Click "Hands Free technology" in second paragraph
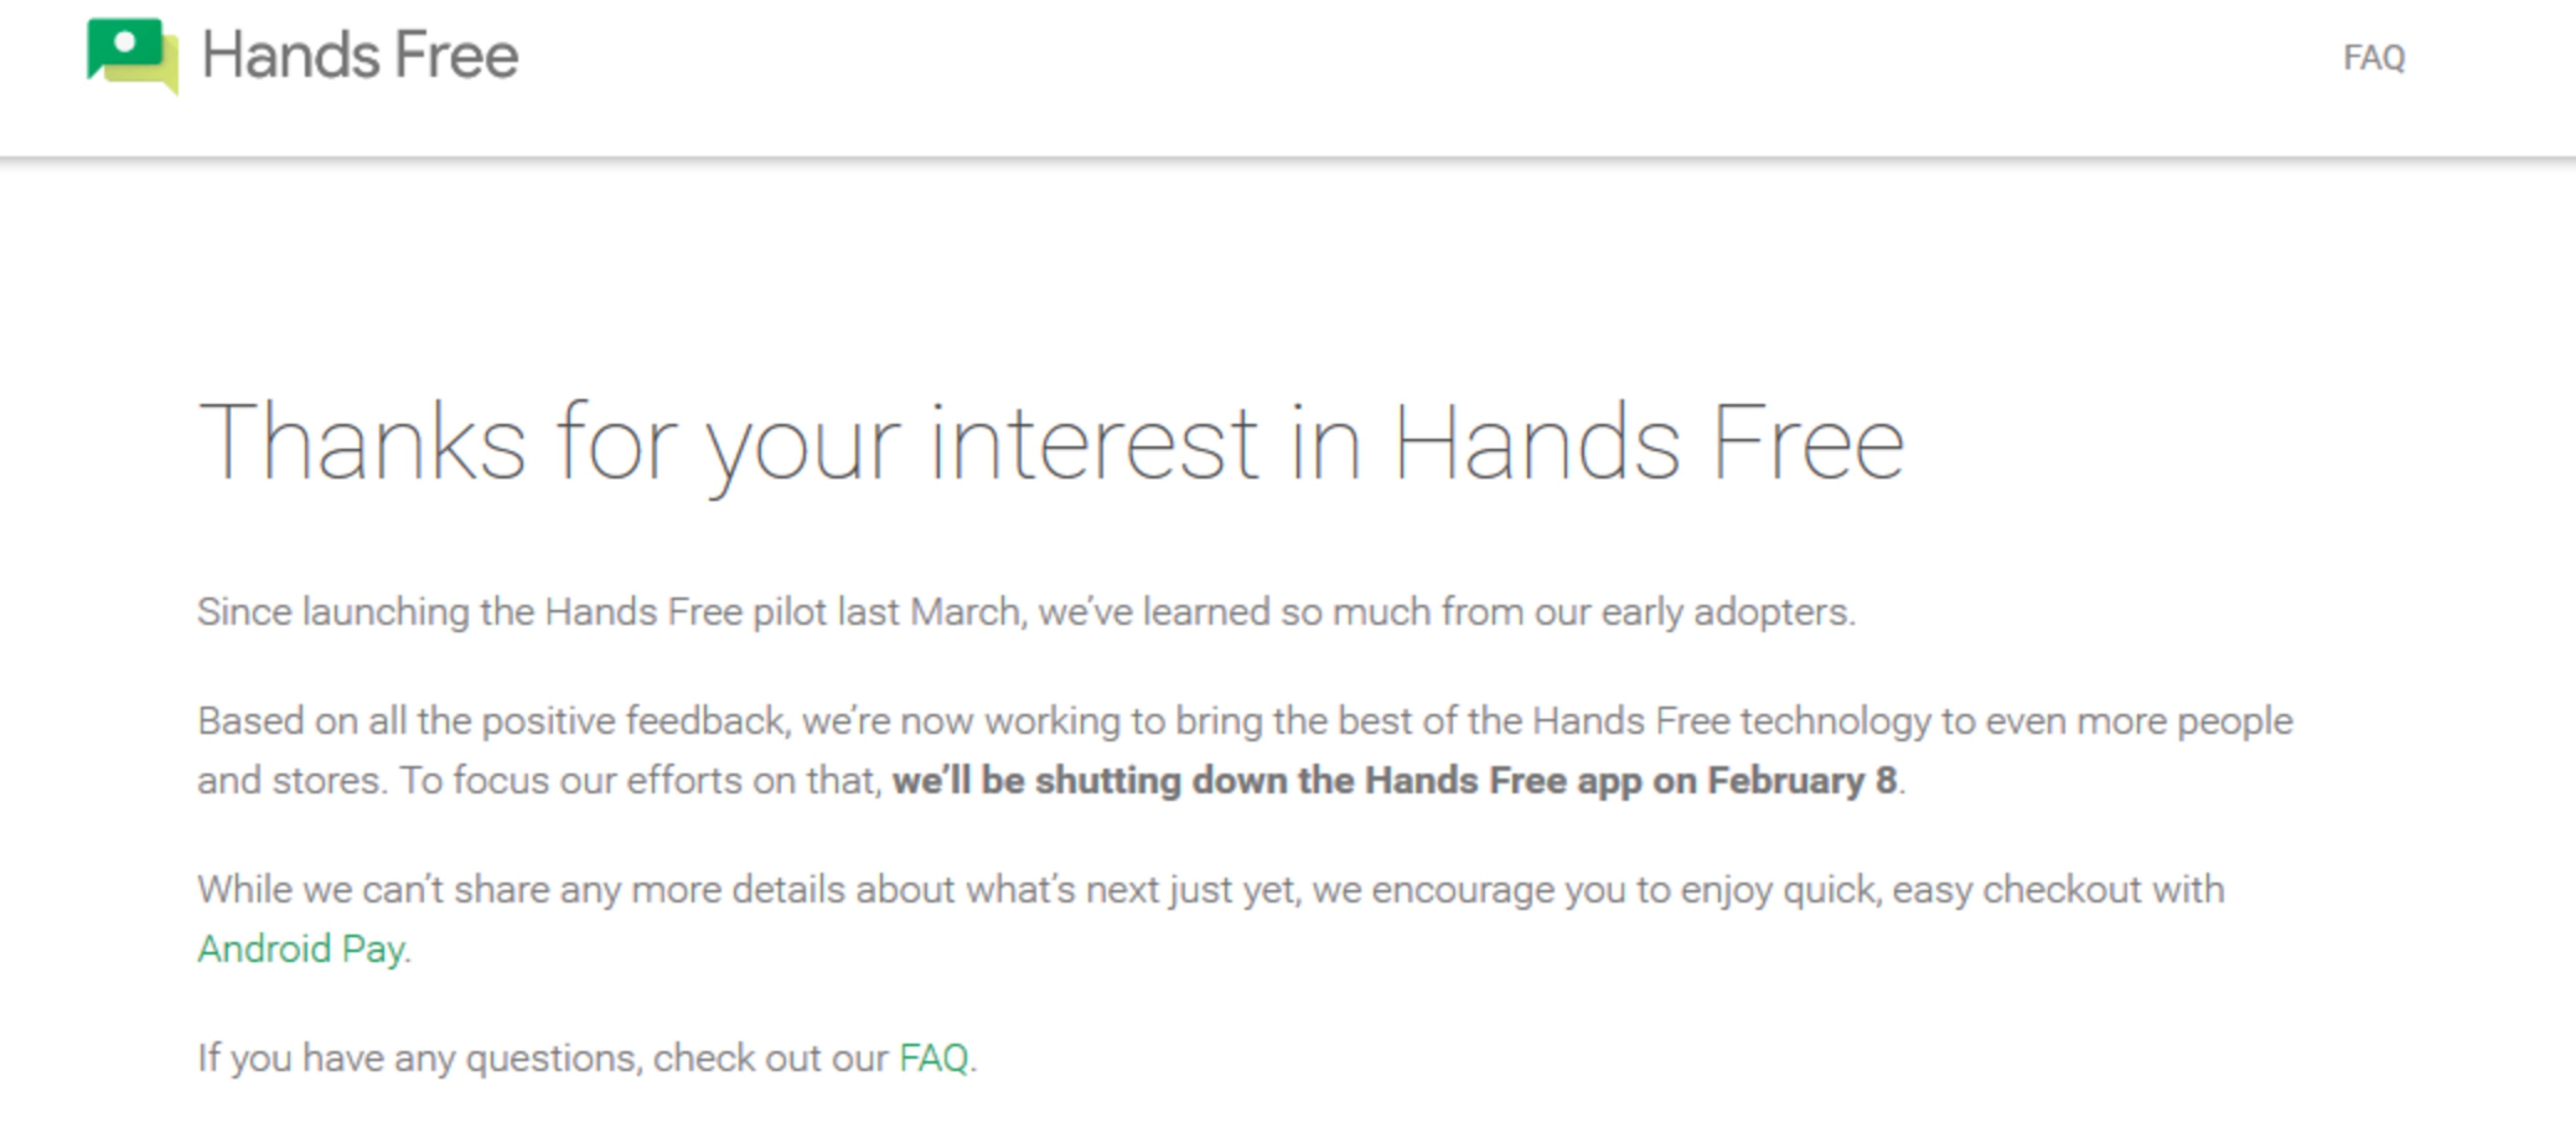The image size is (2576, 1133). pos(1731,721)
